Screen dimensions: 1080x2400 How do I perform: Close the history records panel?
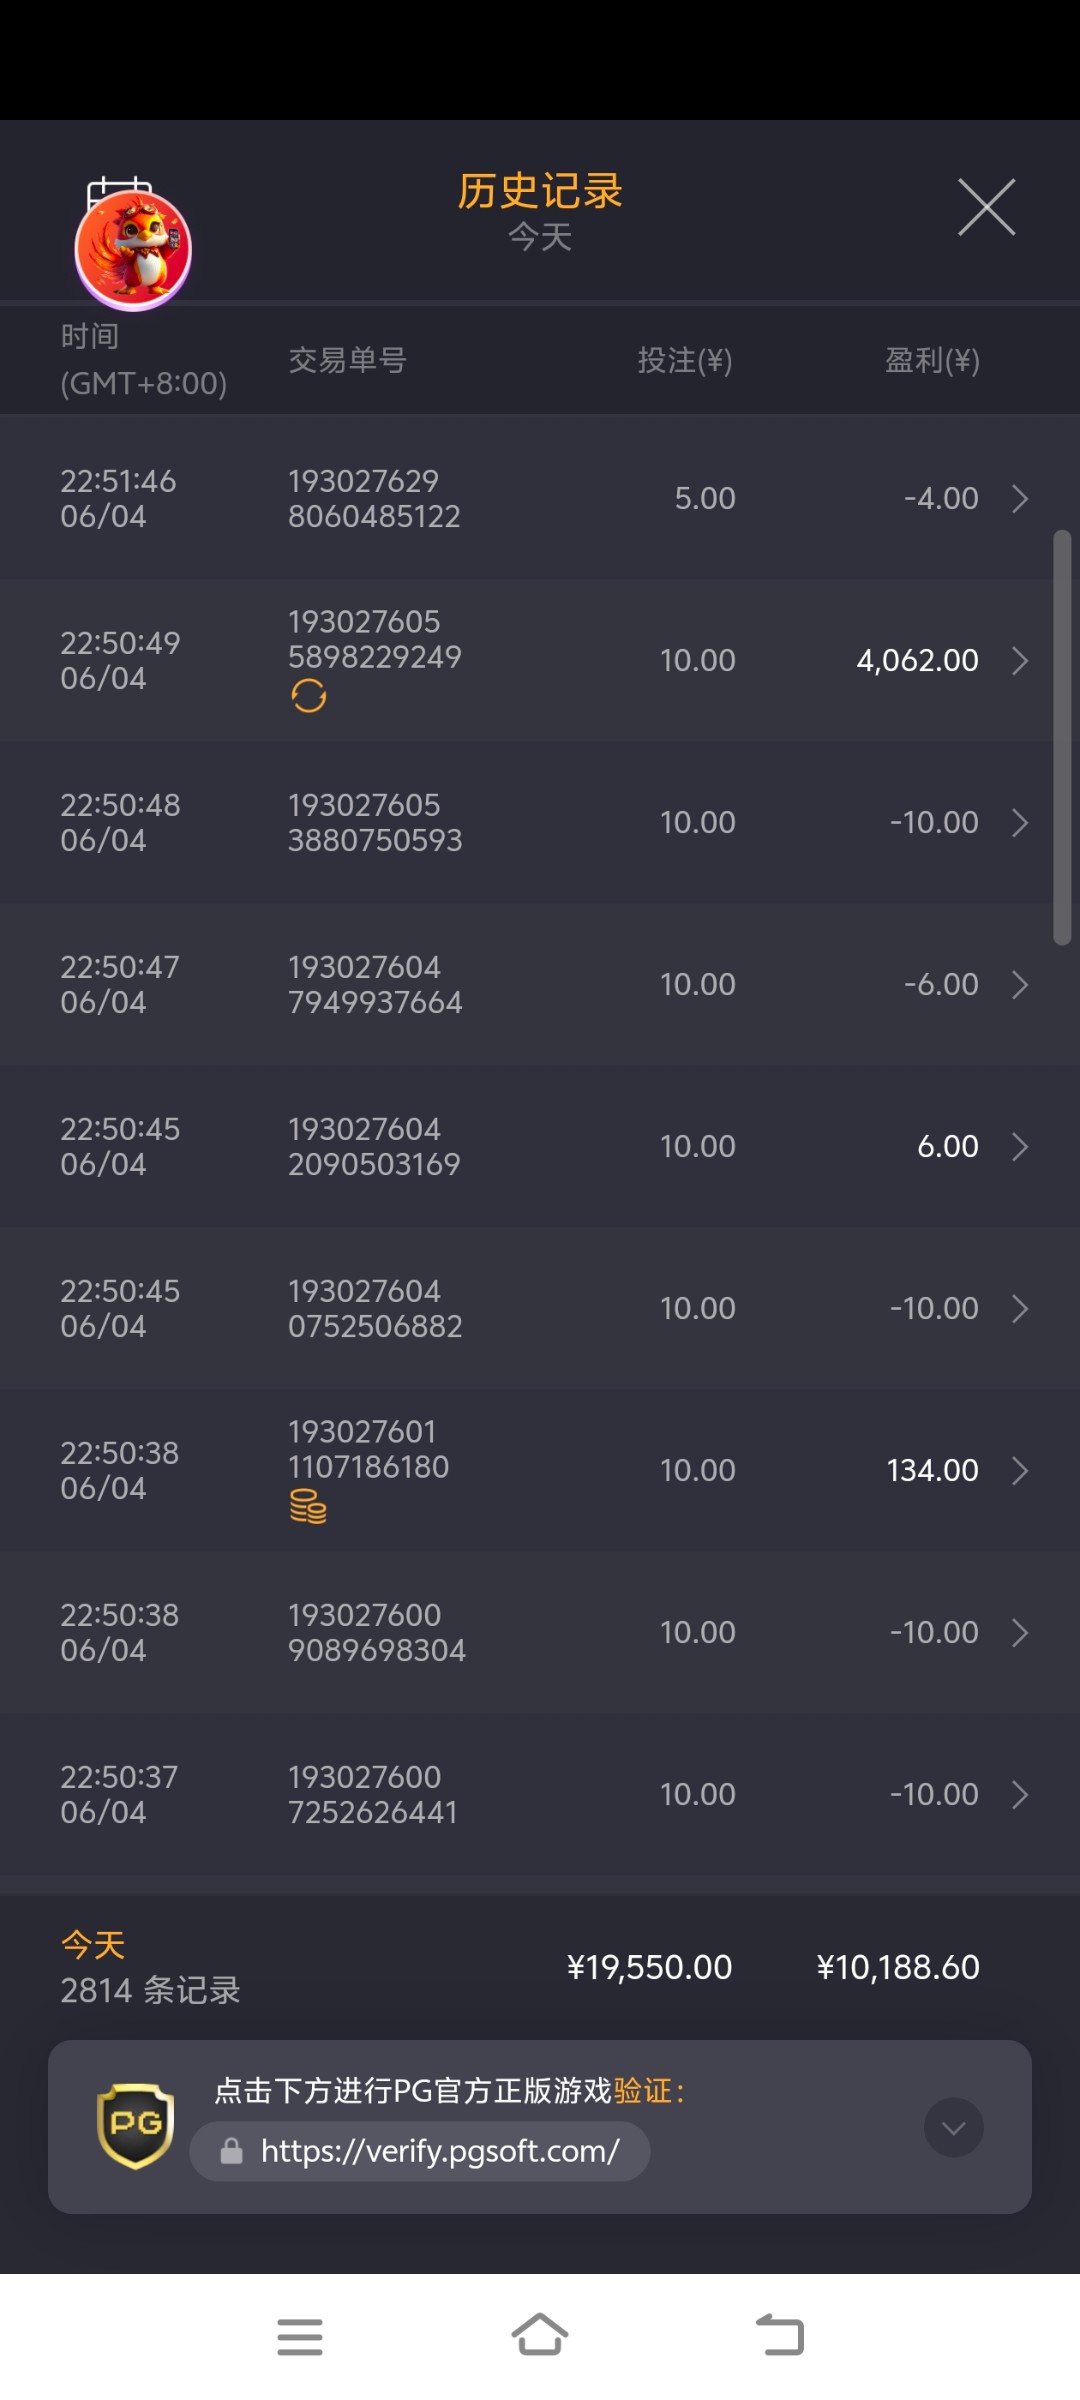986,208
